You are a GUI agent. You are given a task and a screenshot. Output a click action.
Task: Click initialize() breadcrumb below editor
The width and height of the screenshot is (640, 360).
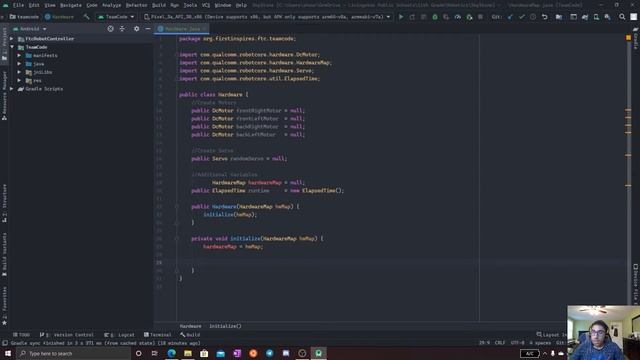[225, 326]
